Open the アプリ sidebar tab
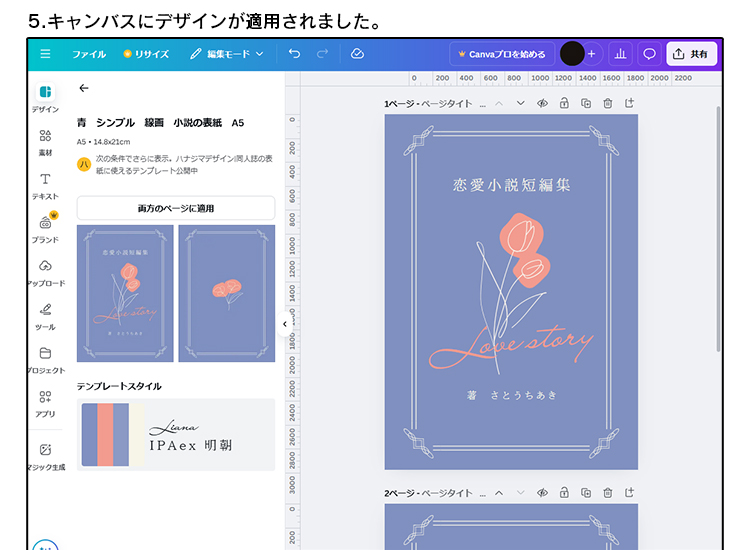The height and width of the screenshot is (550, 750). tap(45, 404)
